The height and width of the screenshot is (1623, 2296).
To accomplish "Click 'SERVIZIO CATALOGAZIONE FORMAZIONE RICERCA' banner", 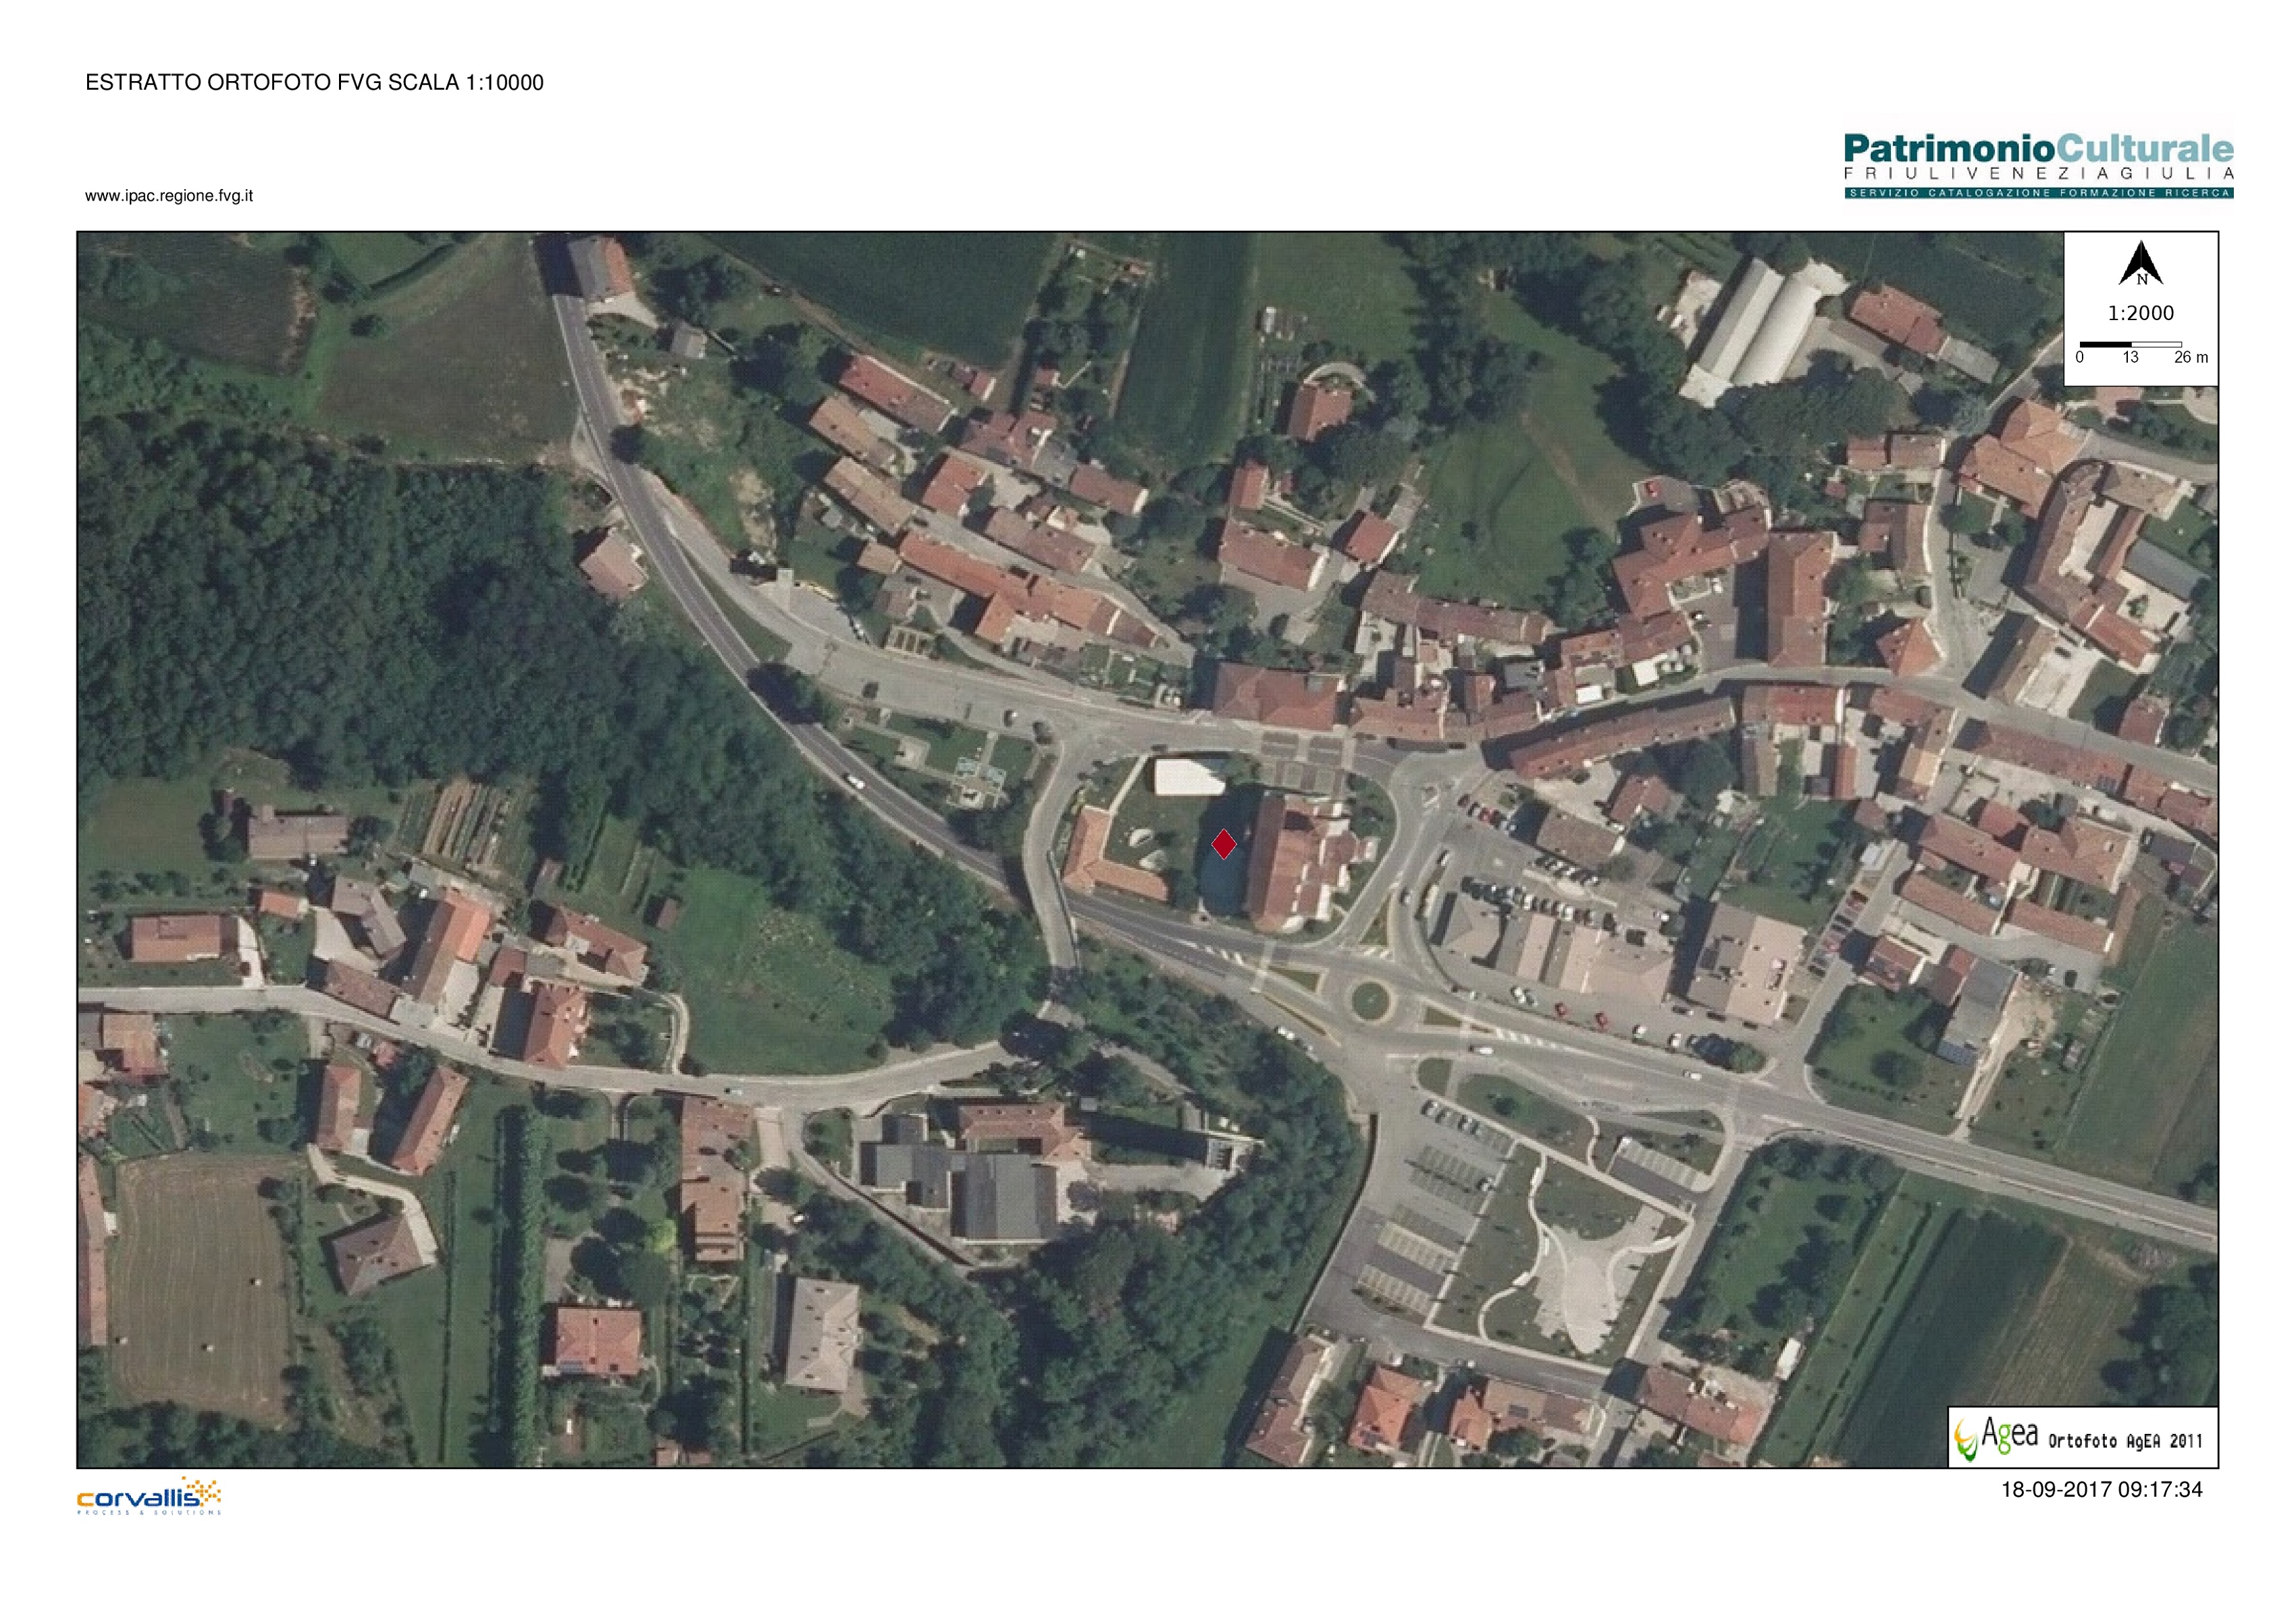I will click(x=2039, y=193).
